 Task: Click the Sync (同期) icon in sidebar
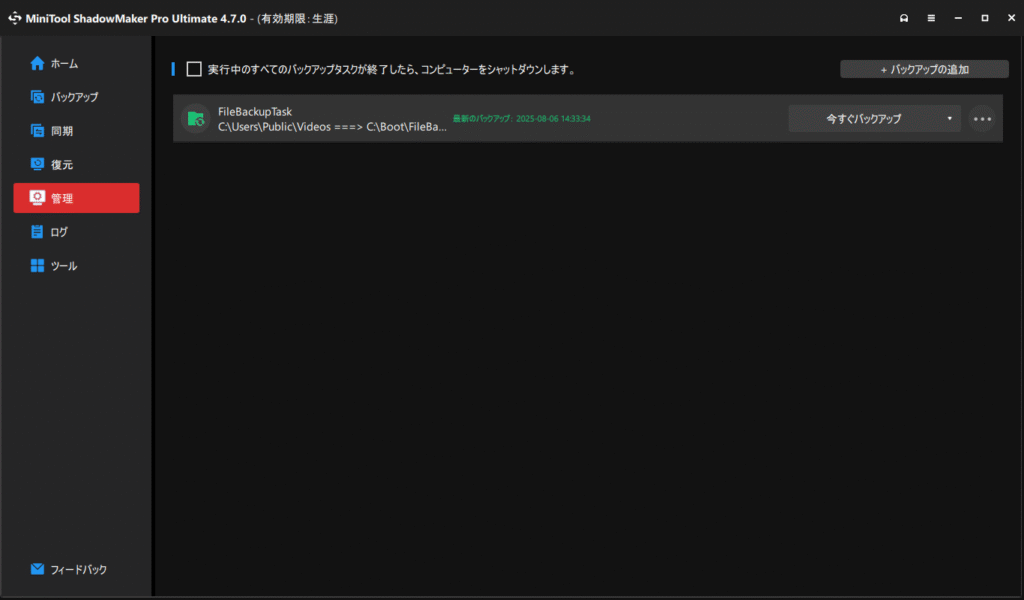click(37, 131)
